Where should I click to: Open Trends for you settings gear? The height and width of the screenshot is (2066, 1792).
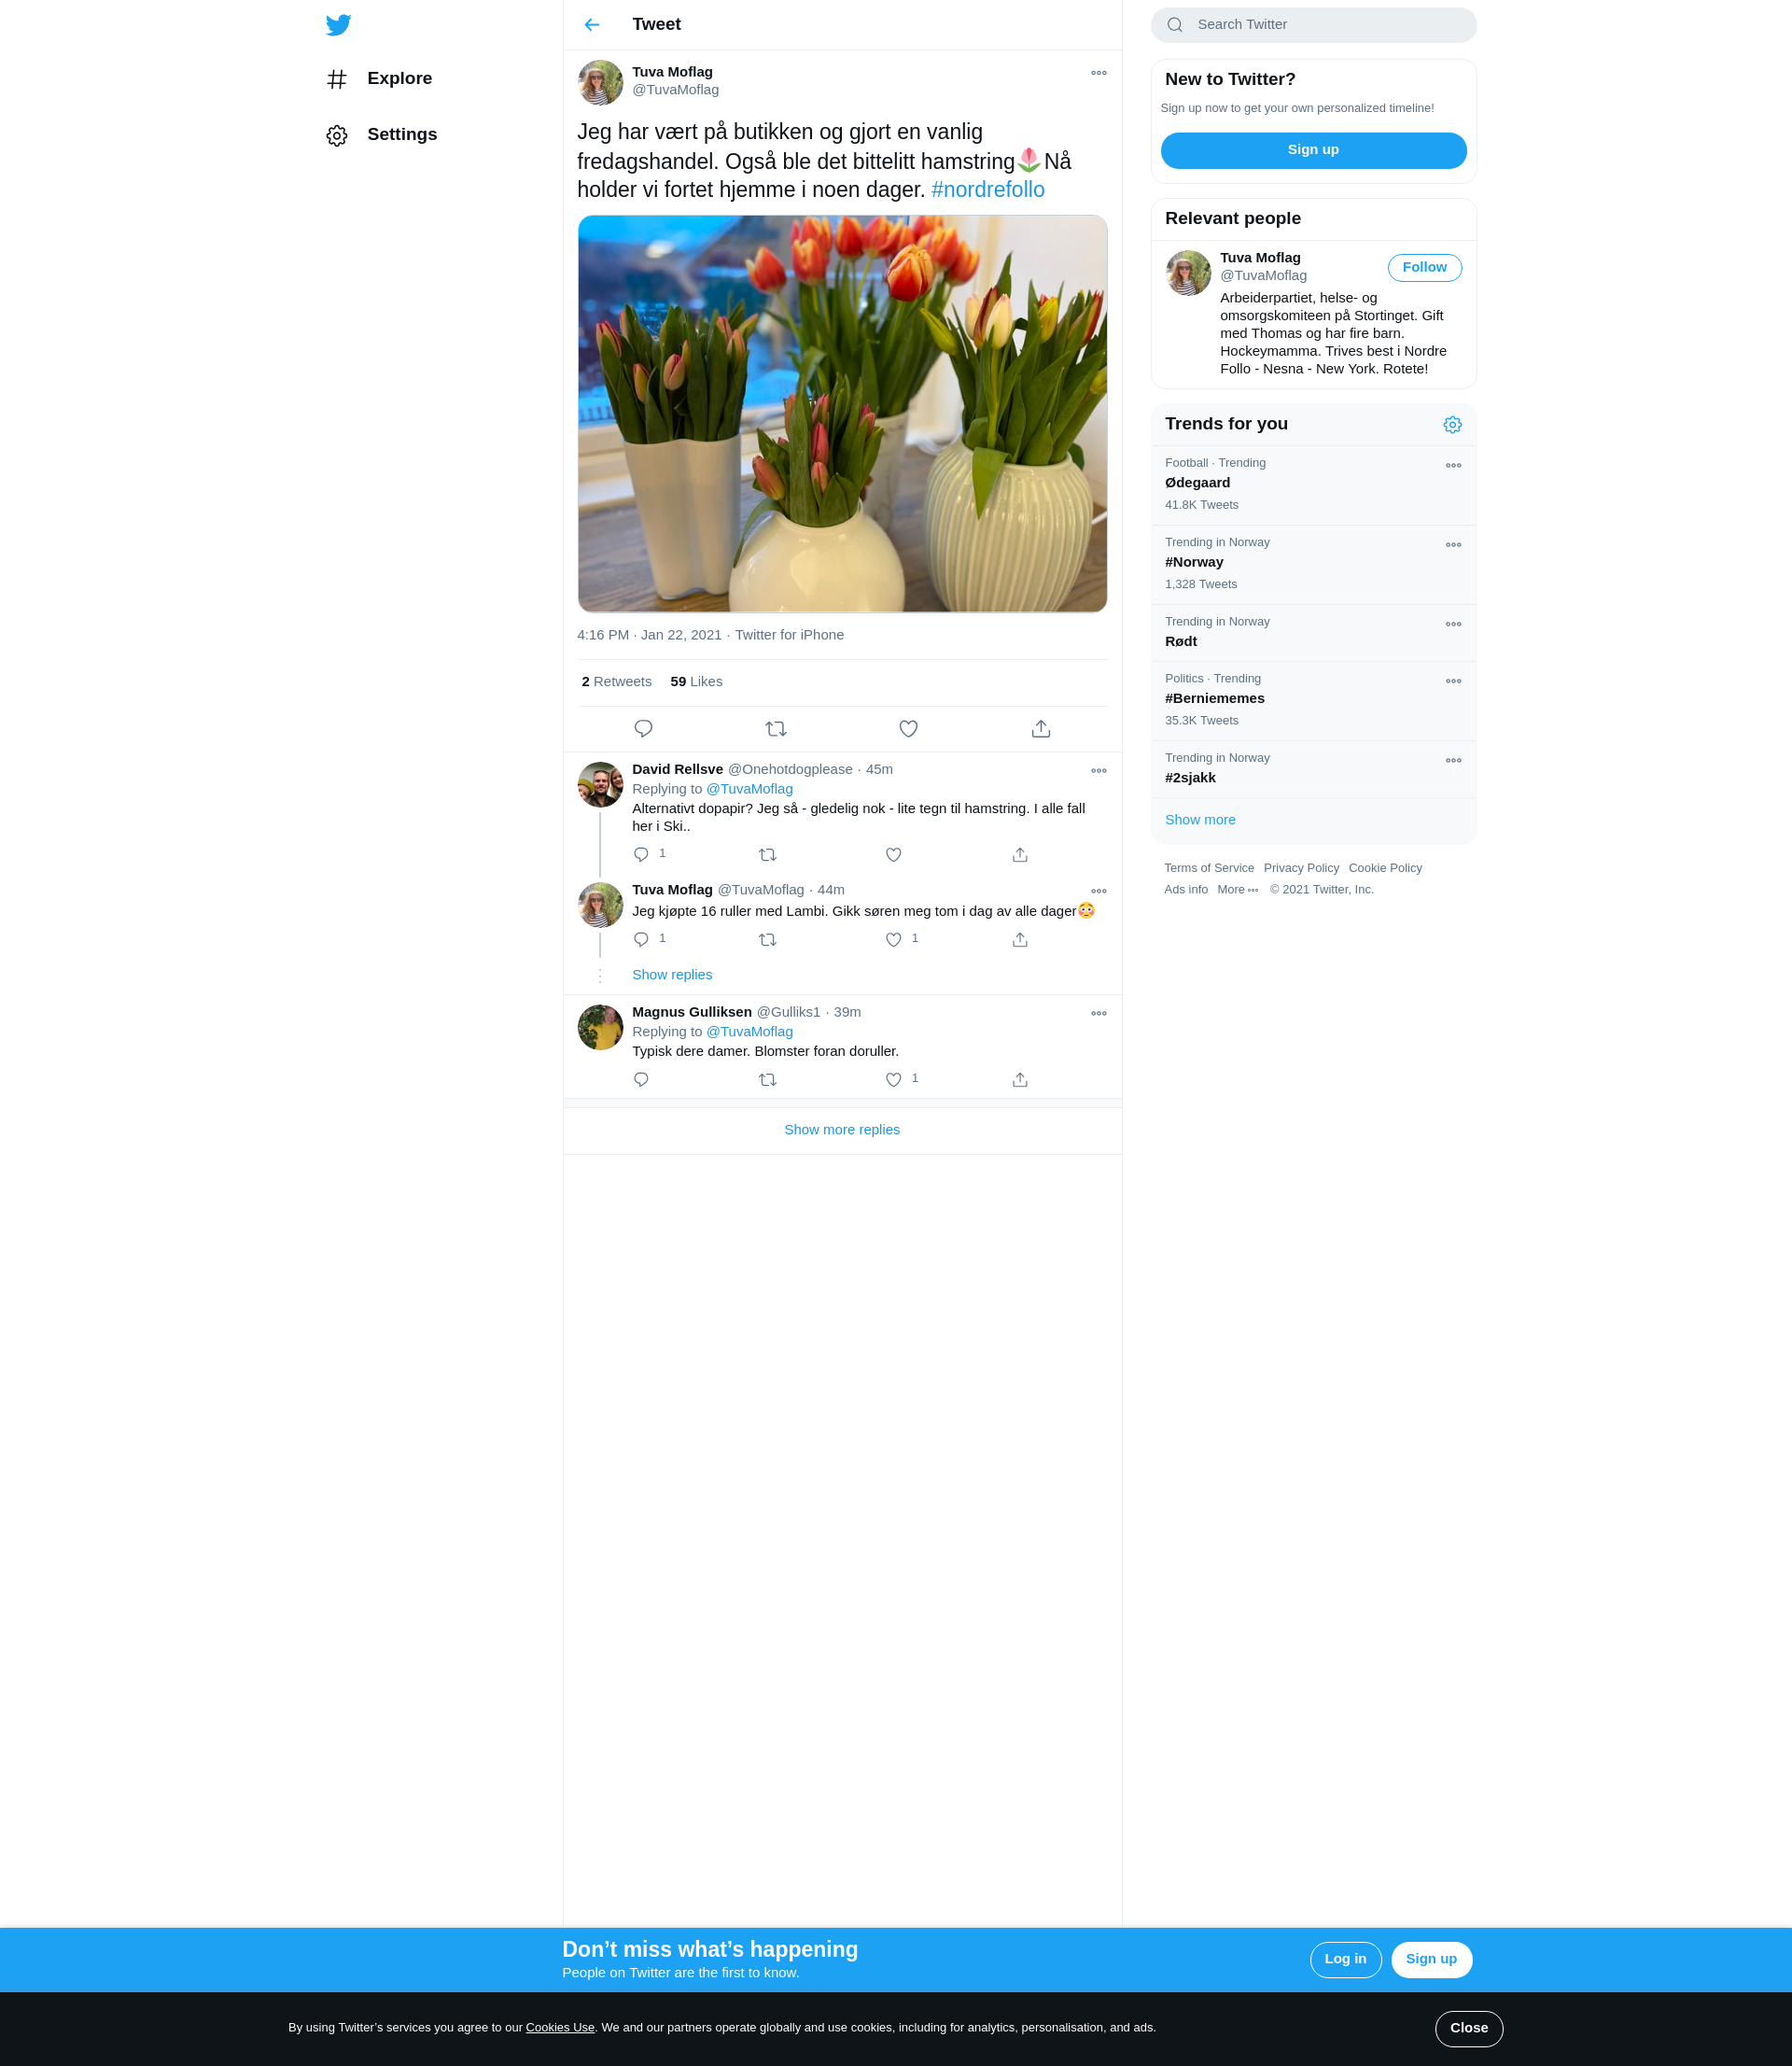point(1452,425)
